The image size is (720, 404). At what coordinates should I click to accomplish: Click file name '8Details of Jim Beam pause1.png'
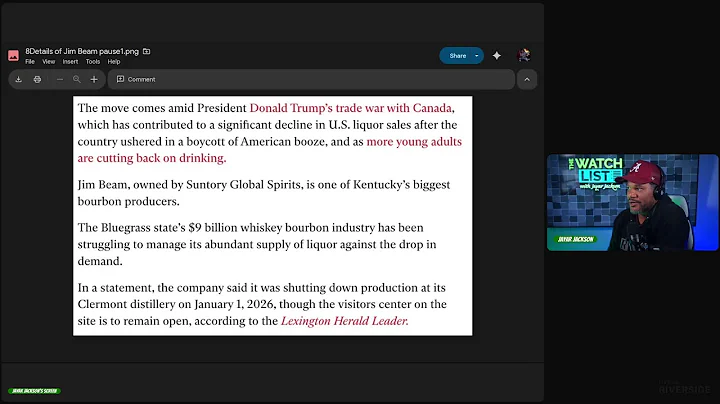[x=82, y=51]
